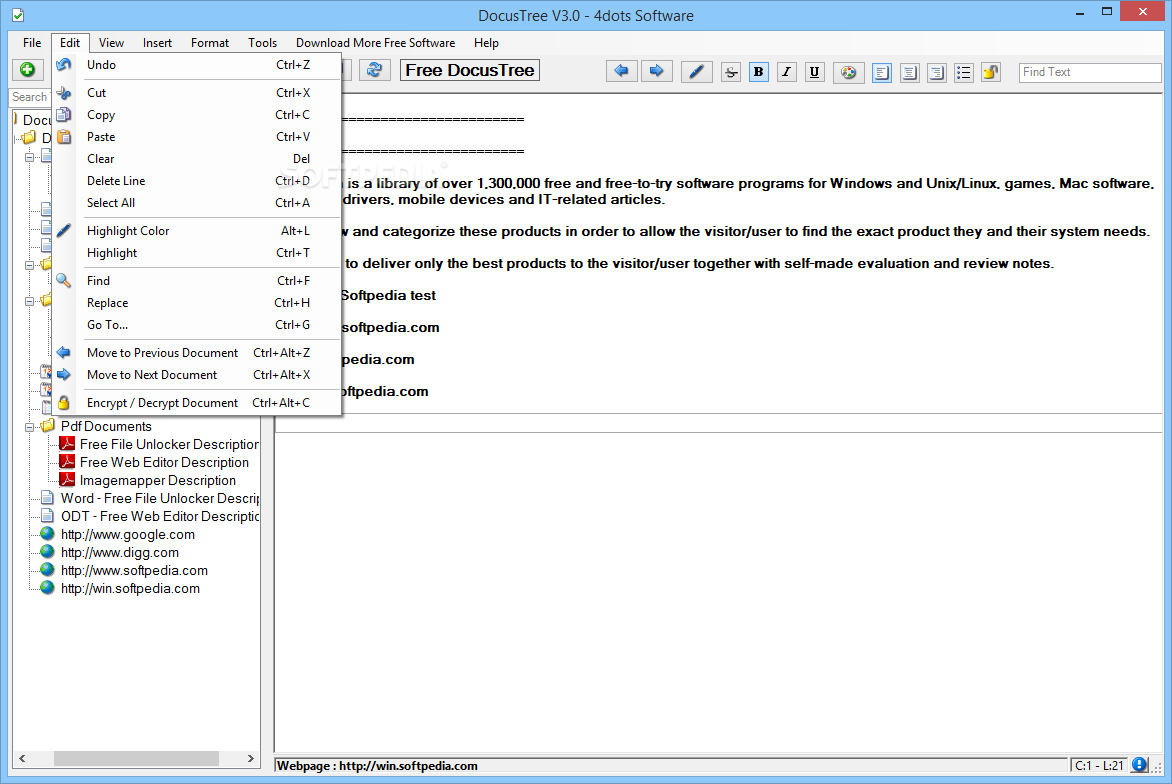1172x784 pixels.
Task: Set paragraph alignment to center
Action: [x=909, y=72]
